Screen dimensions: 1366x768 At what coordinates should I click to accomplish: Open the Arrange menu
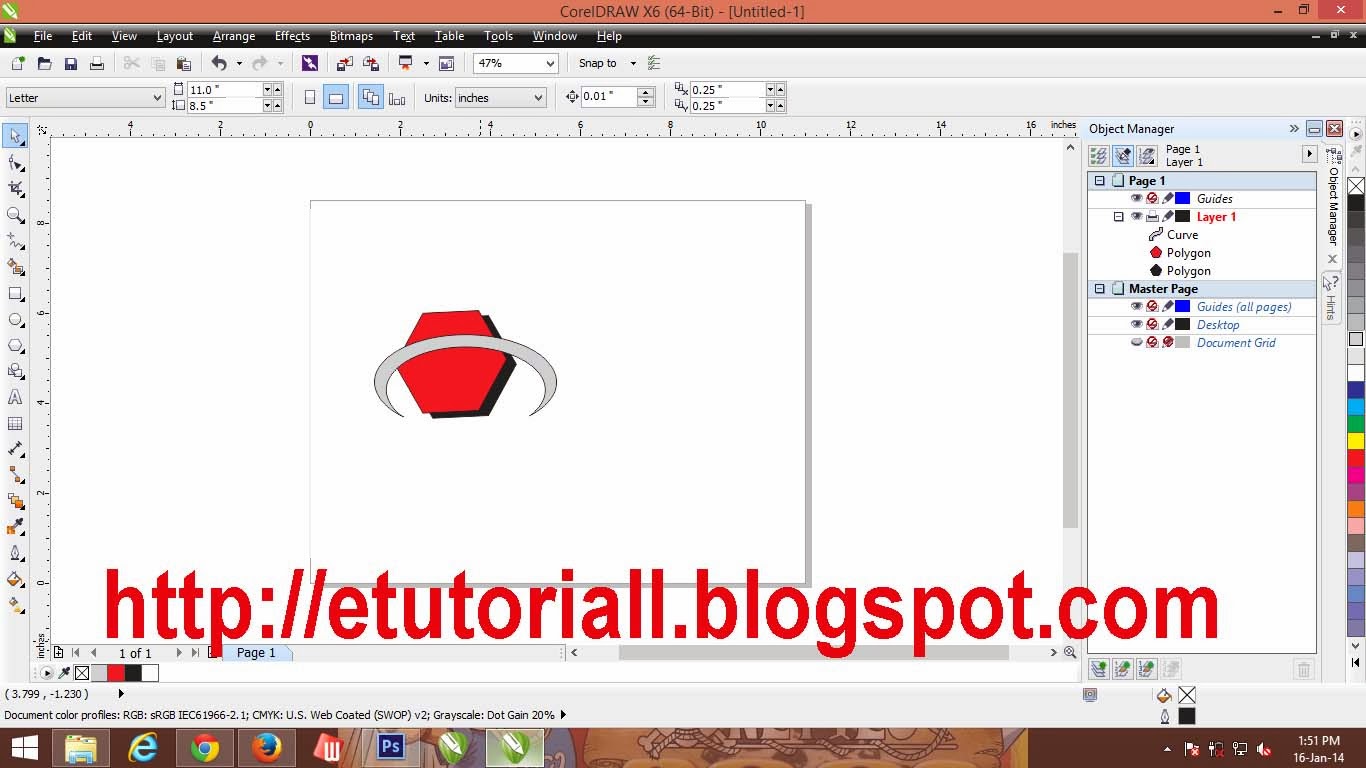pos(234,36)
